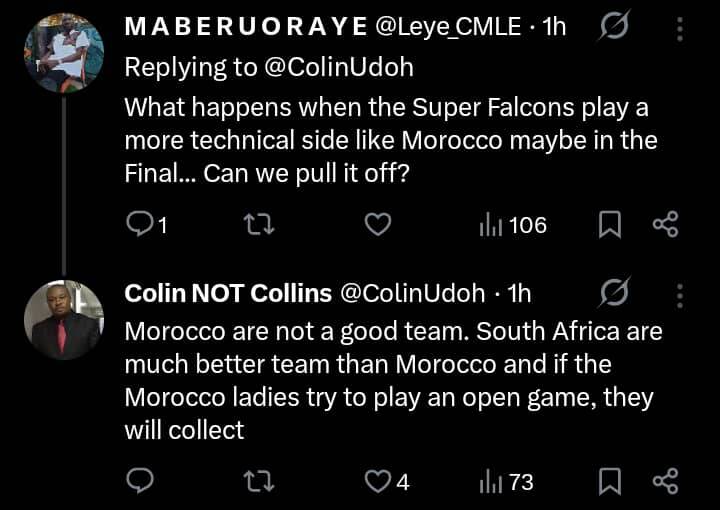Open more options menu on Colin's tweet
720x510 pixels.
pos(680,293)
